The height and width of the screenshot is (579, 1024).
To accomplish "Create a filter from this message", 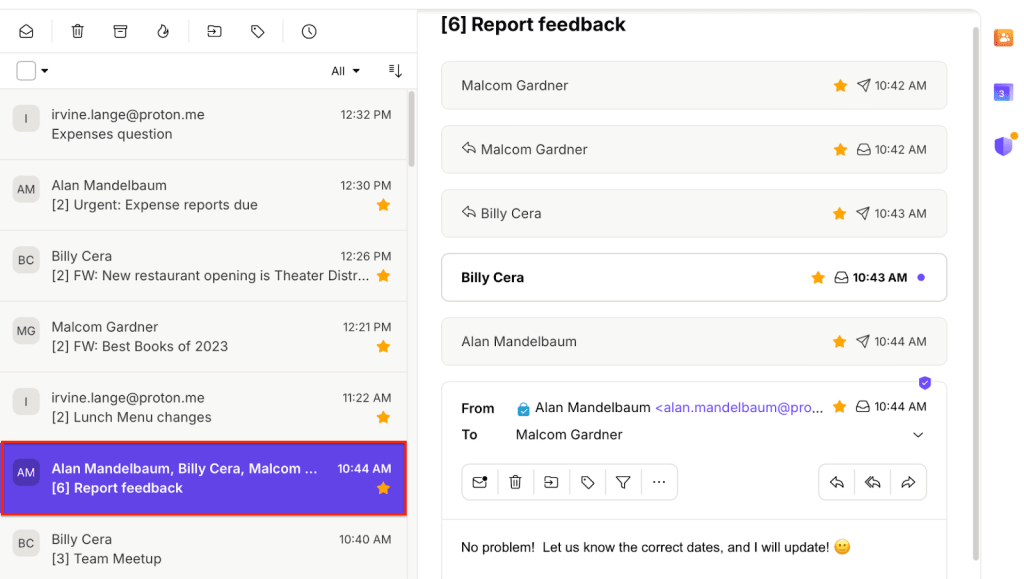I will click(x=623, y=481).
